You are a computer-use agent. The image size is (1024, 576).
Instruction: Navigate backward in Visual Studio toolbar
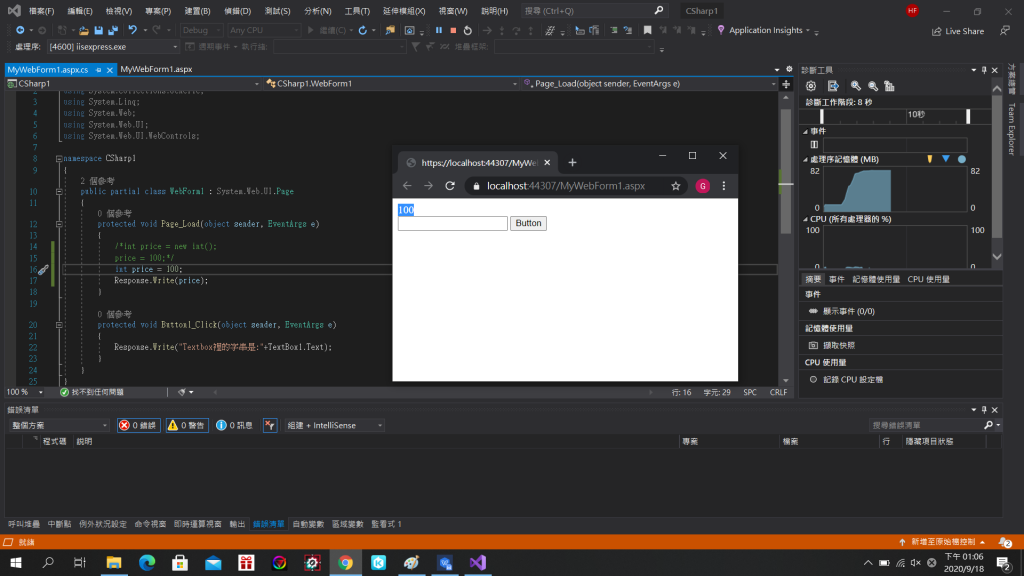click(x=20, y=30)
